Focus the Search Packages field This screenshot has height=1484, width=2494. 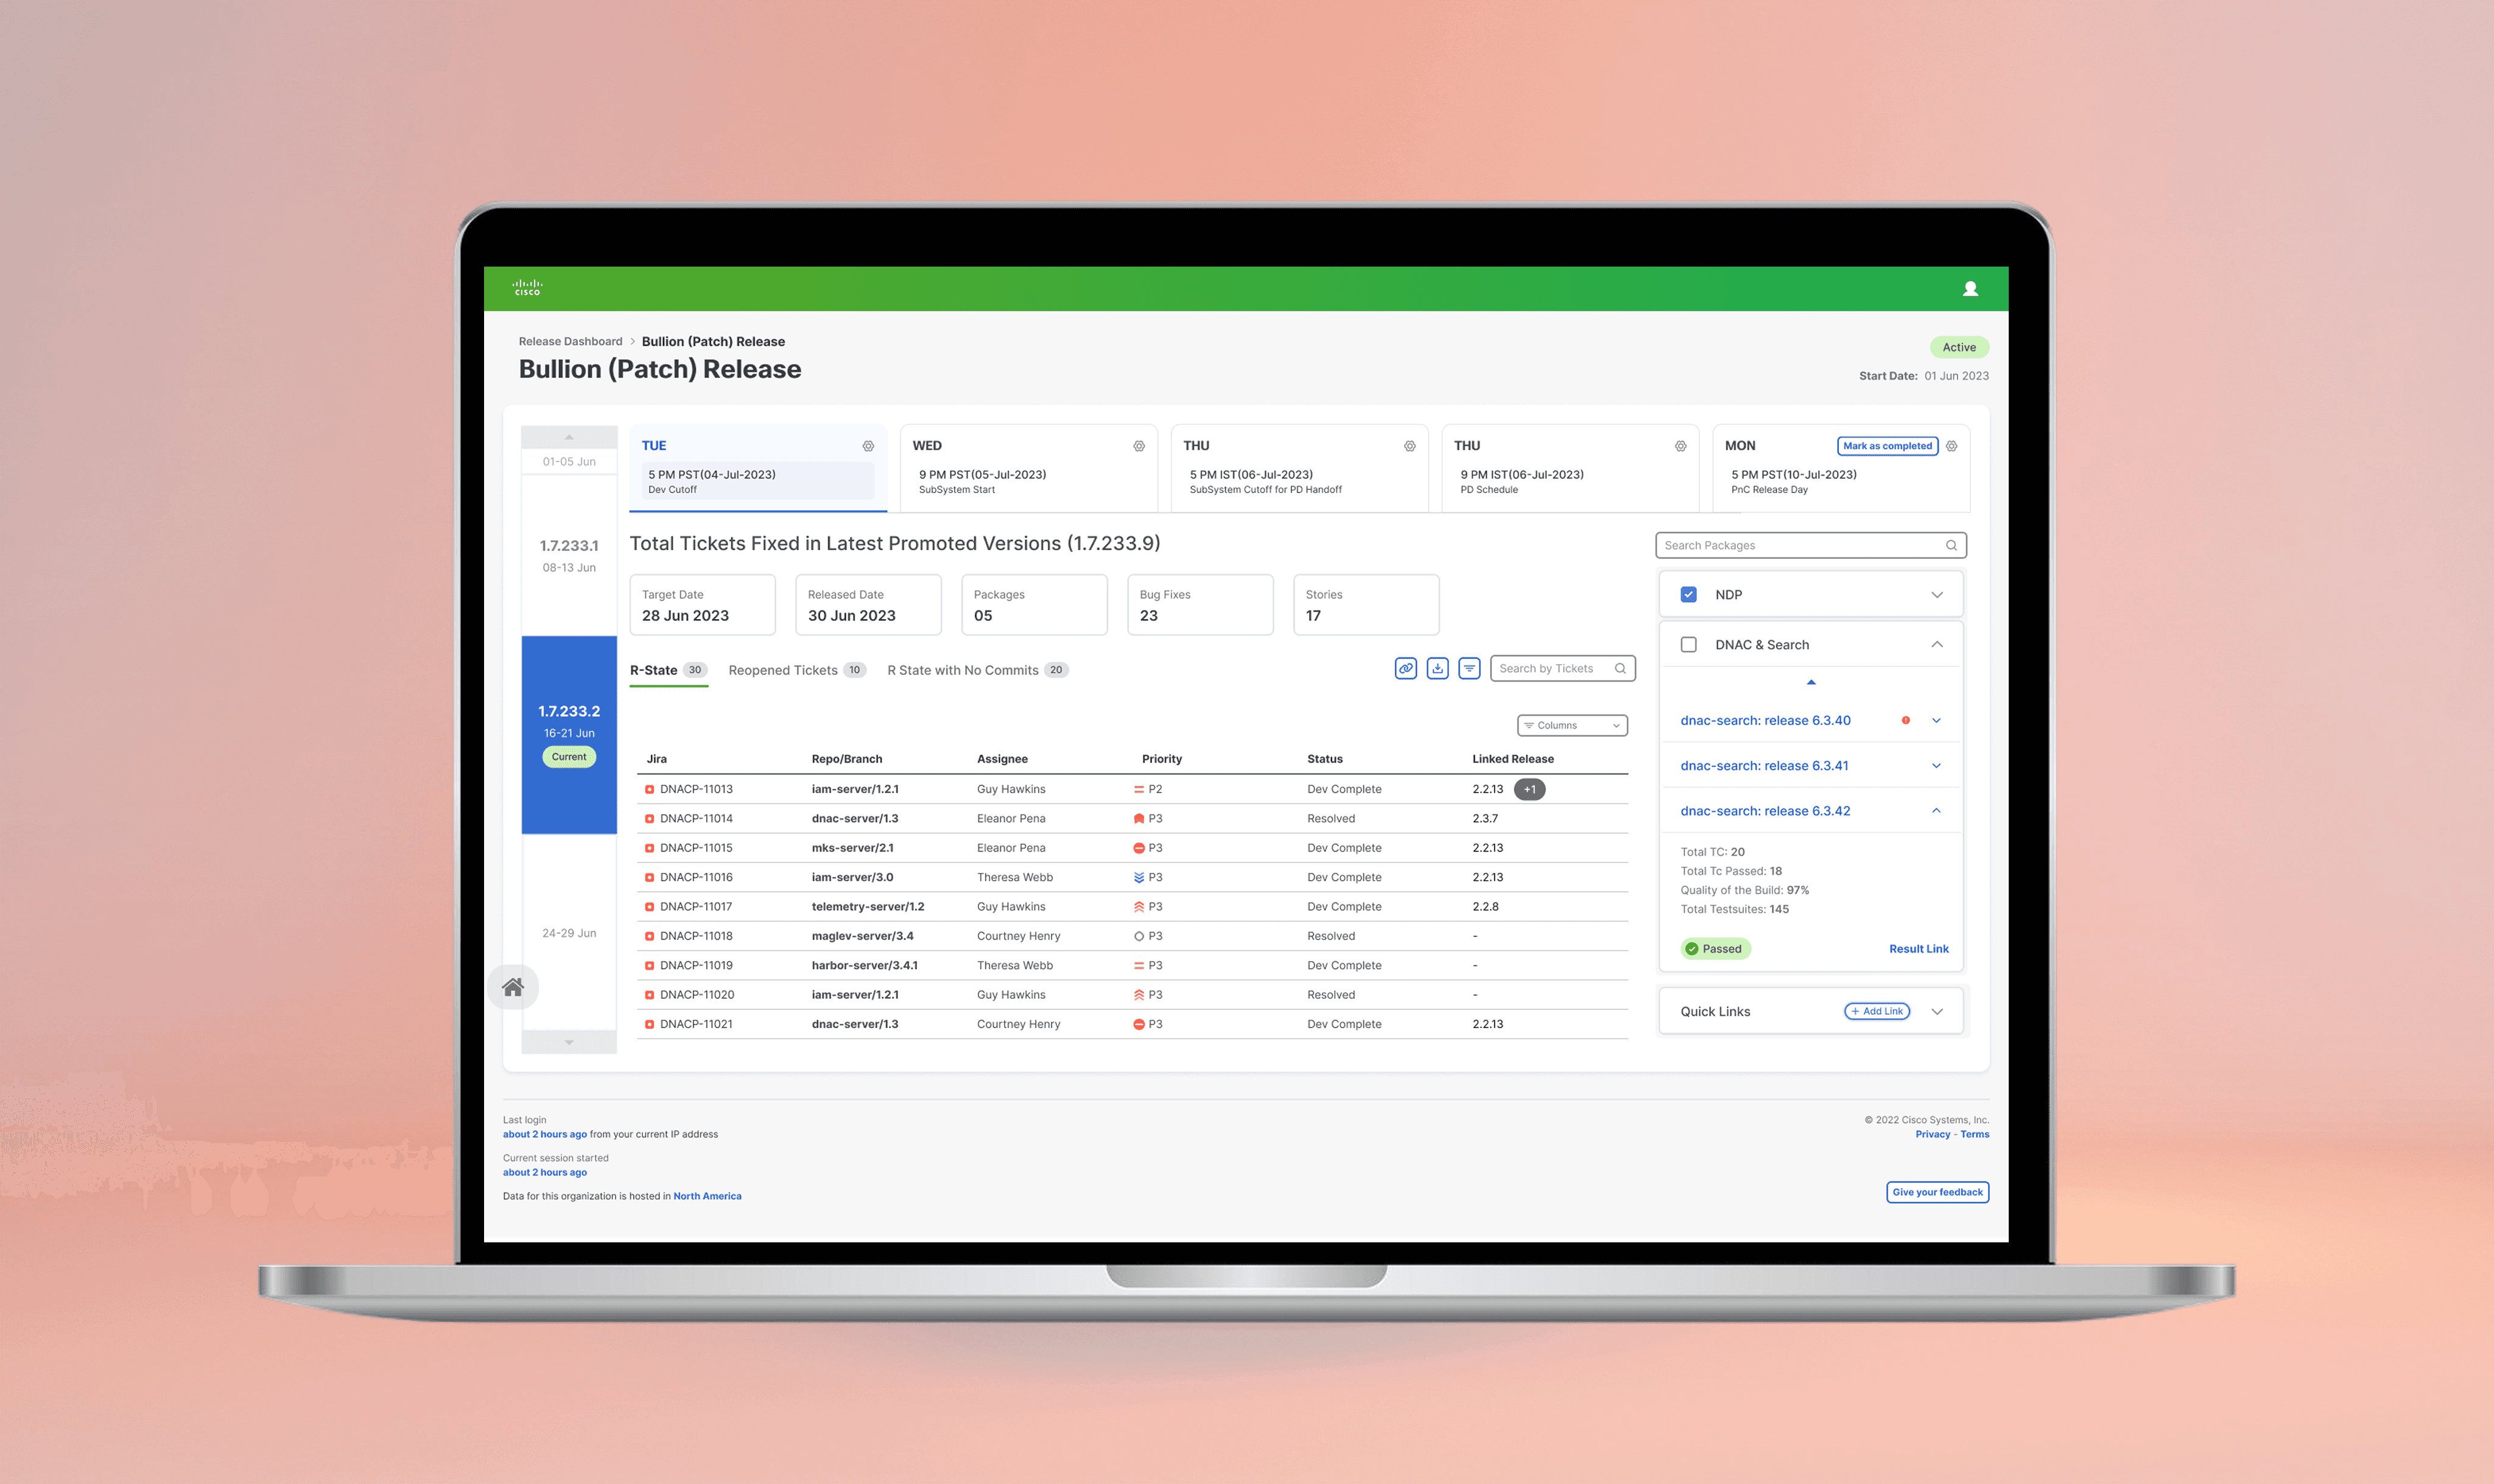pos(1811,545)
